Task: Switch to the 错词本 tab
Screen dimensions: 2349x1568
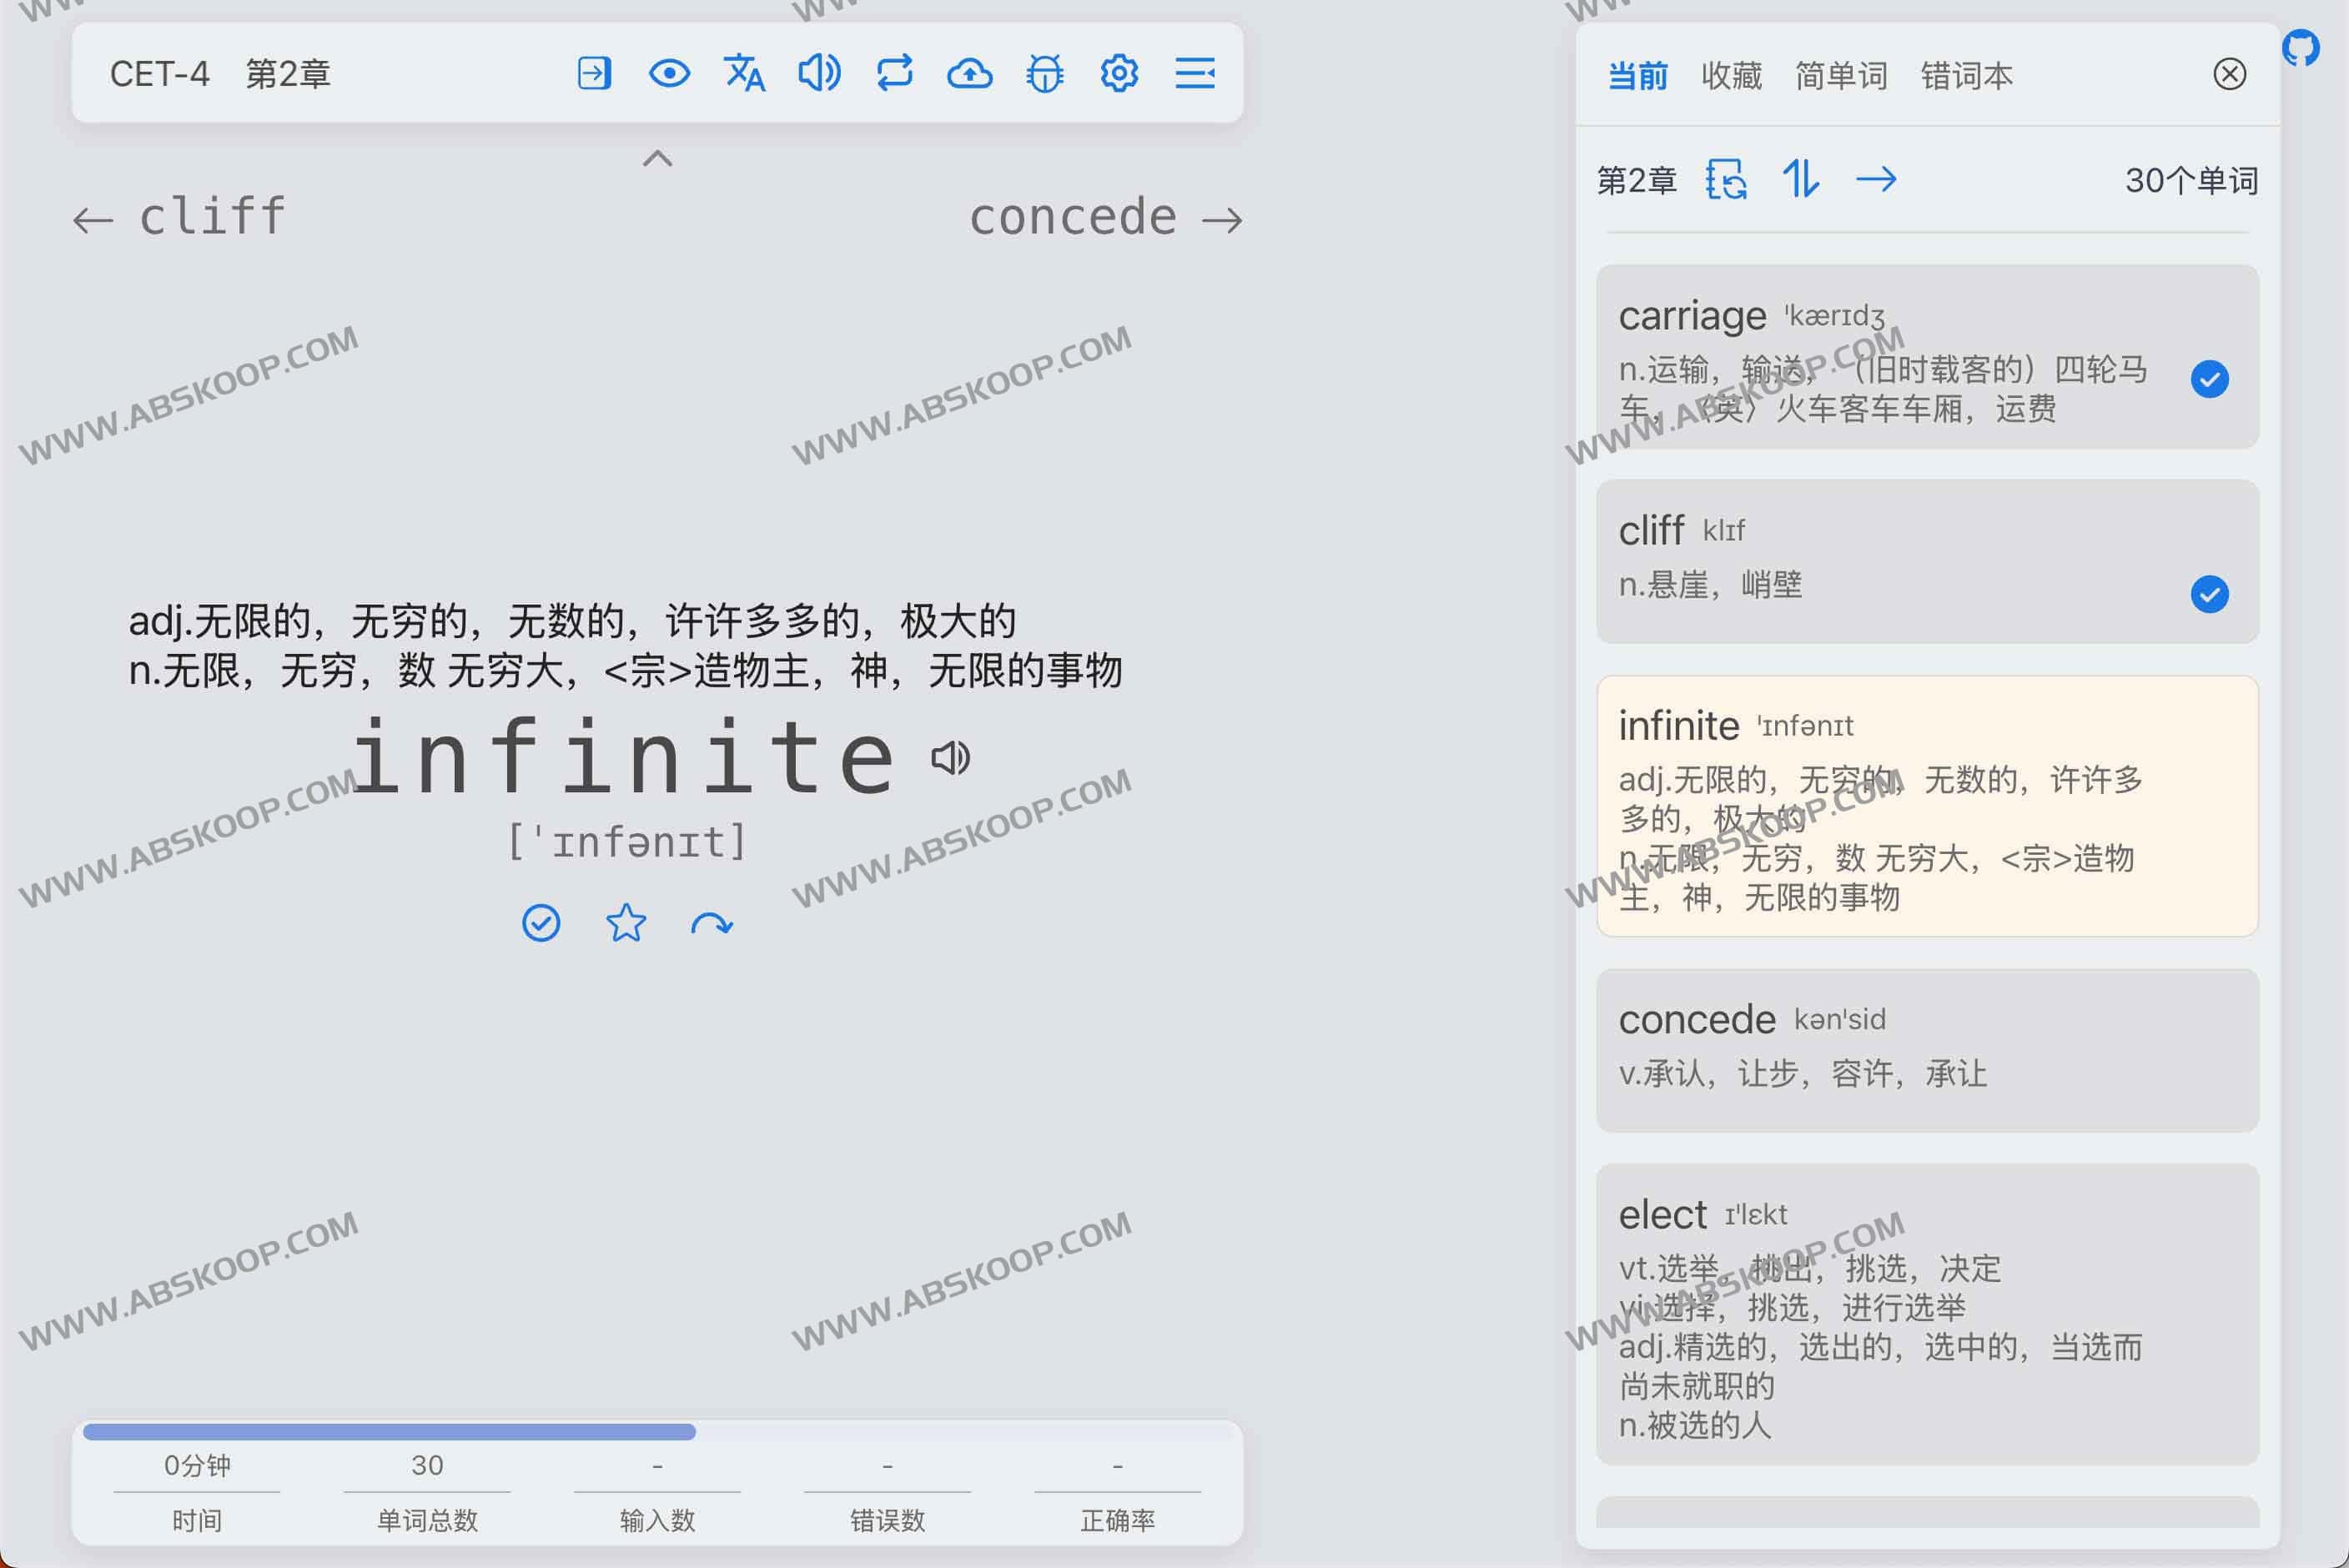Action: tap(1966, 75)
